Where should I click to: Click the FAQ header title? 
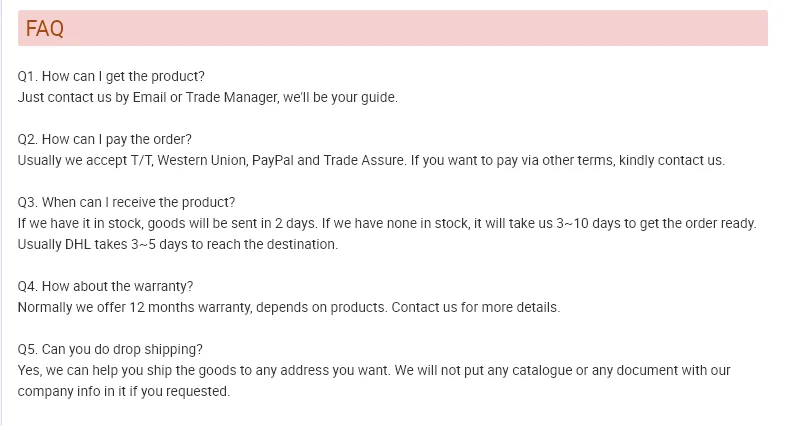[45, 30]
